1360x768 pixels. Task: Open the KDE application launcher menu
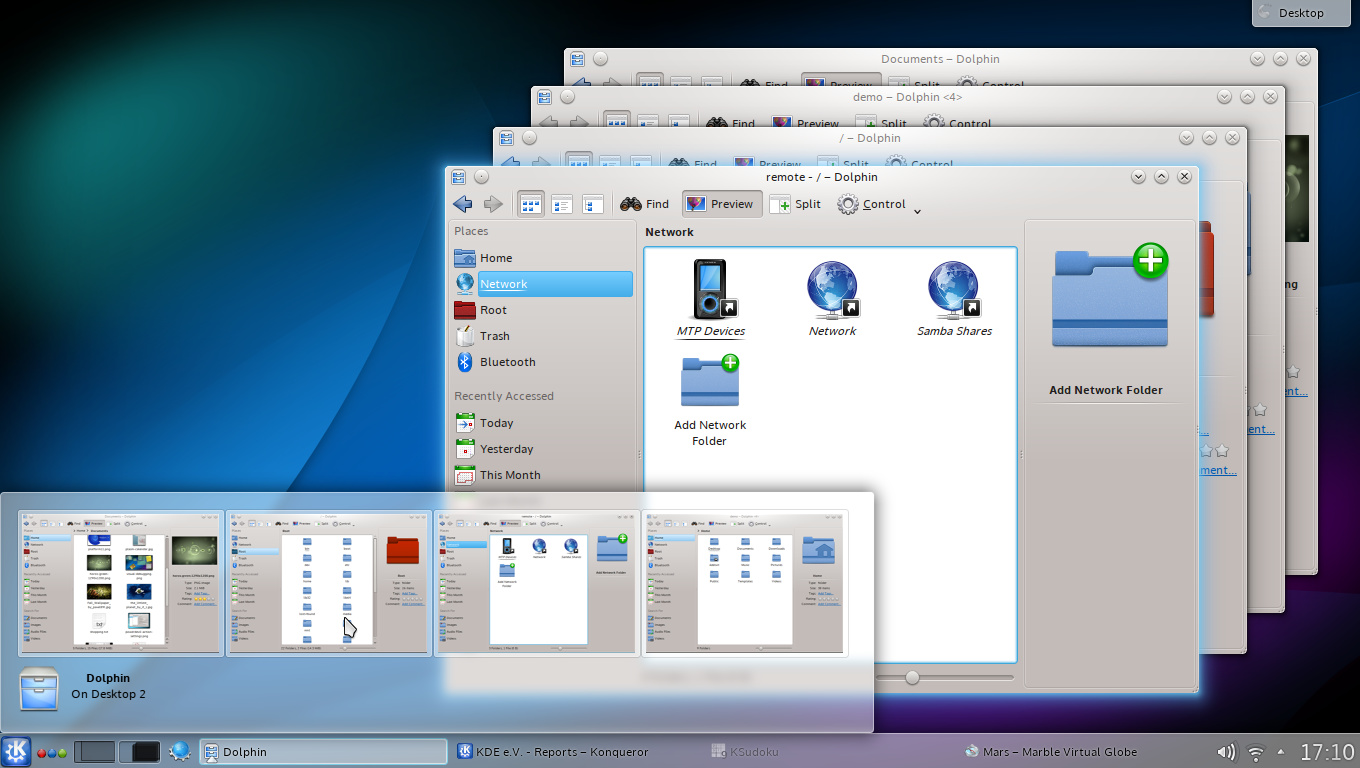click(16, 751)
